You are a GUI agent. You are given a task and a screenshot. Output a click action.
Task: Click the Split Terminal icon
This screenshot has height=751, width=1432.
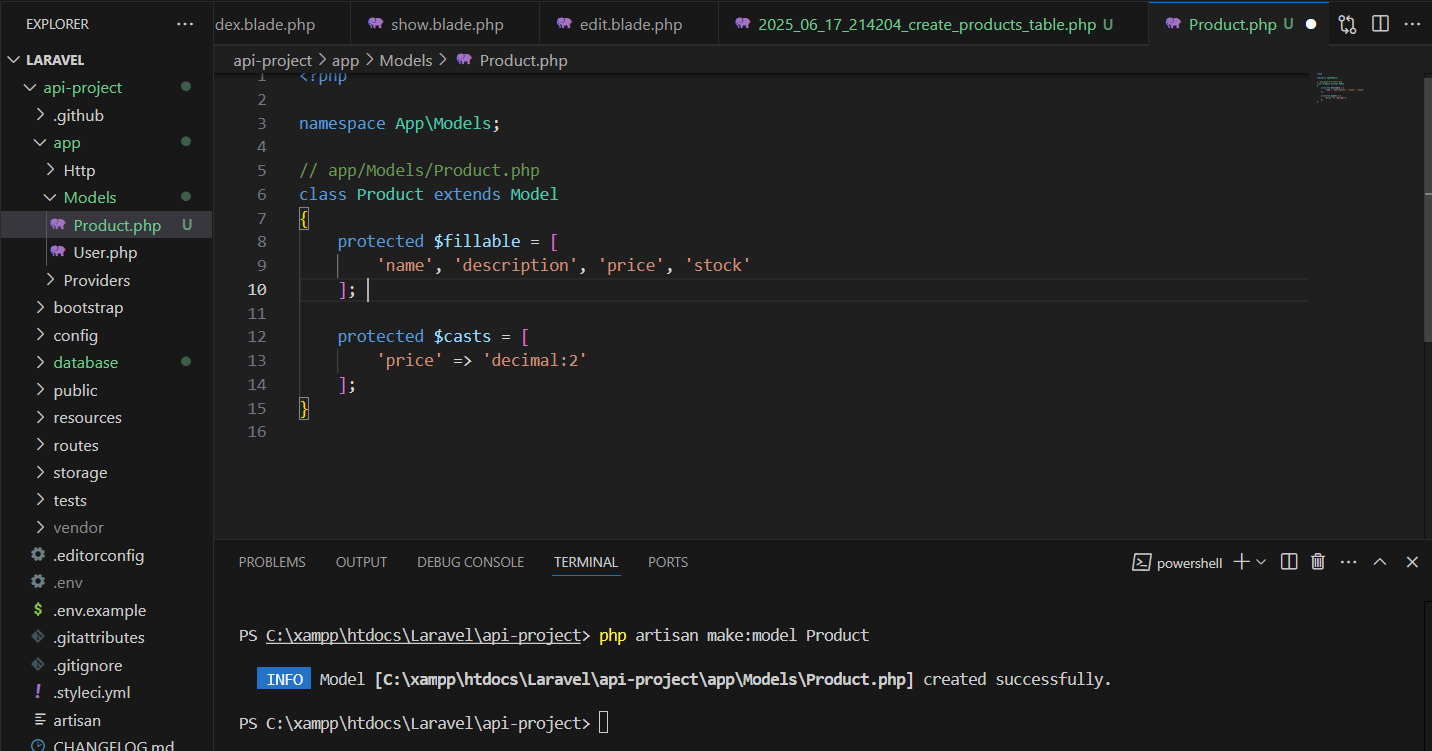tap(1289, 562)
